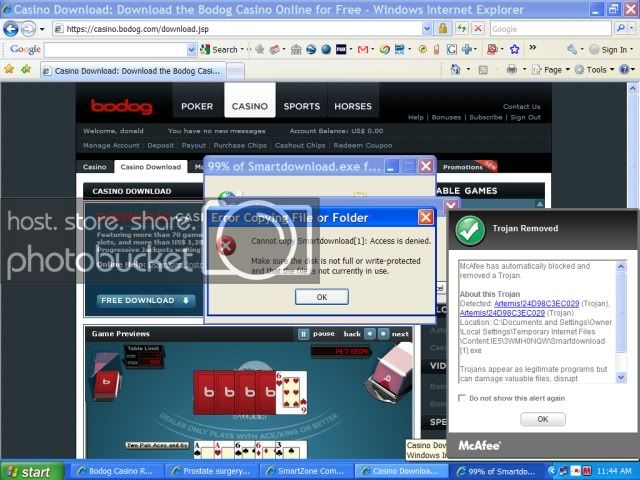The width and height of the screenshot is (640, 480).
Task: Click the FREE DOWNLOAD button
Action: coord(146,300)
